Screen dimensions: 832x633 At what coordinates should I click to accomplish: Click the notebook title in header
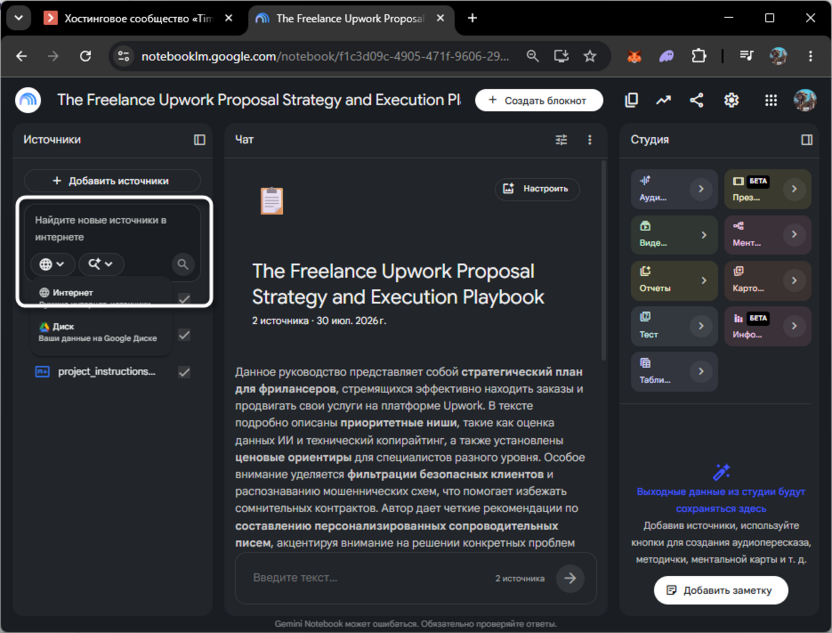(259, 100)
